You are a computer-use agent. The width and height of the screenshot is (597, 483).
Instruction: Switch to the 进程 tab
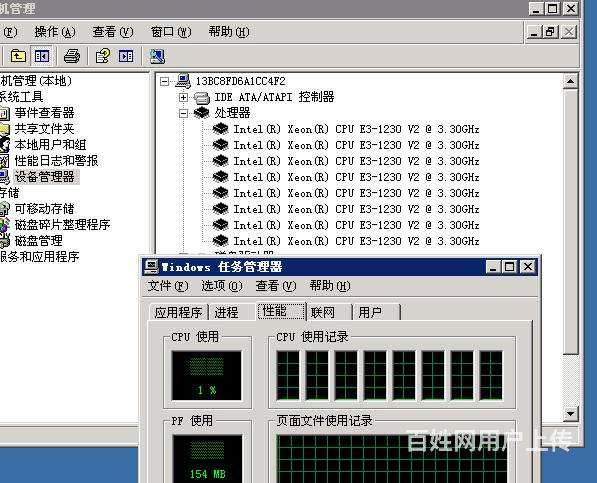tap(226, 312)
